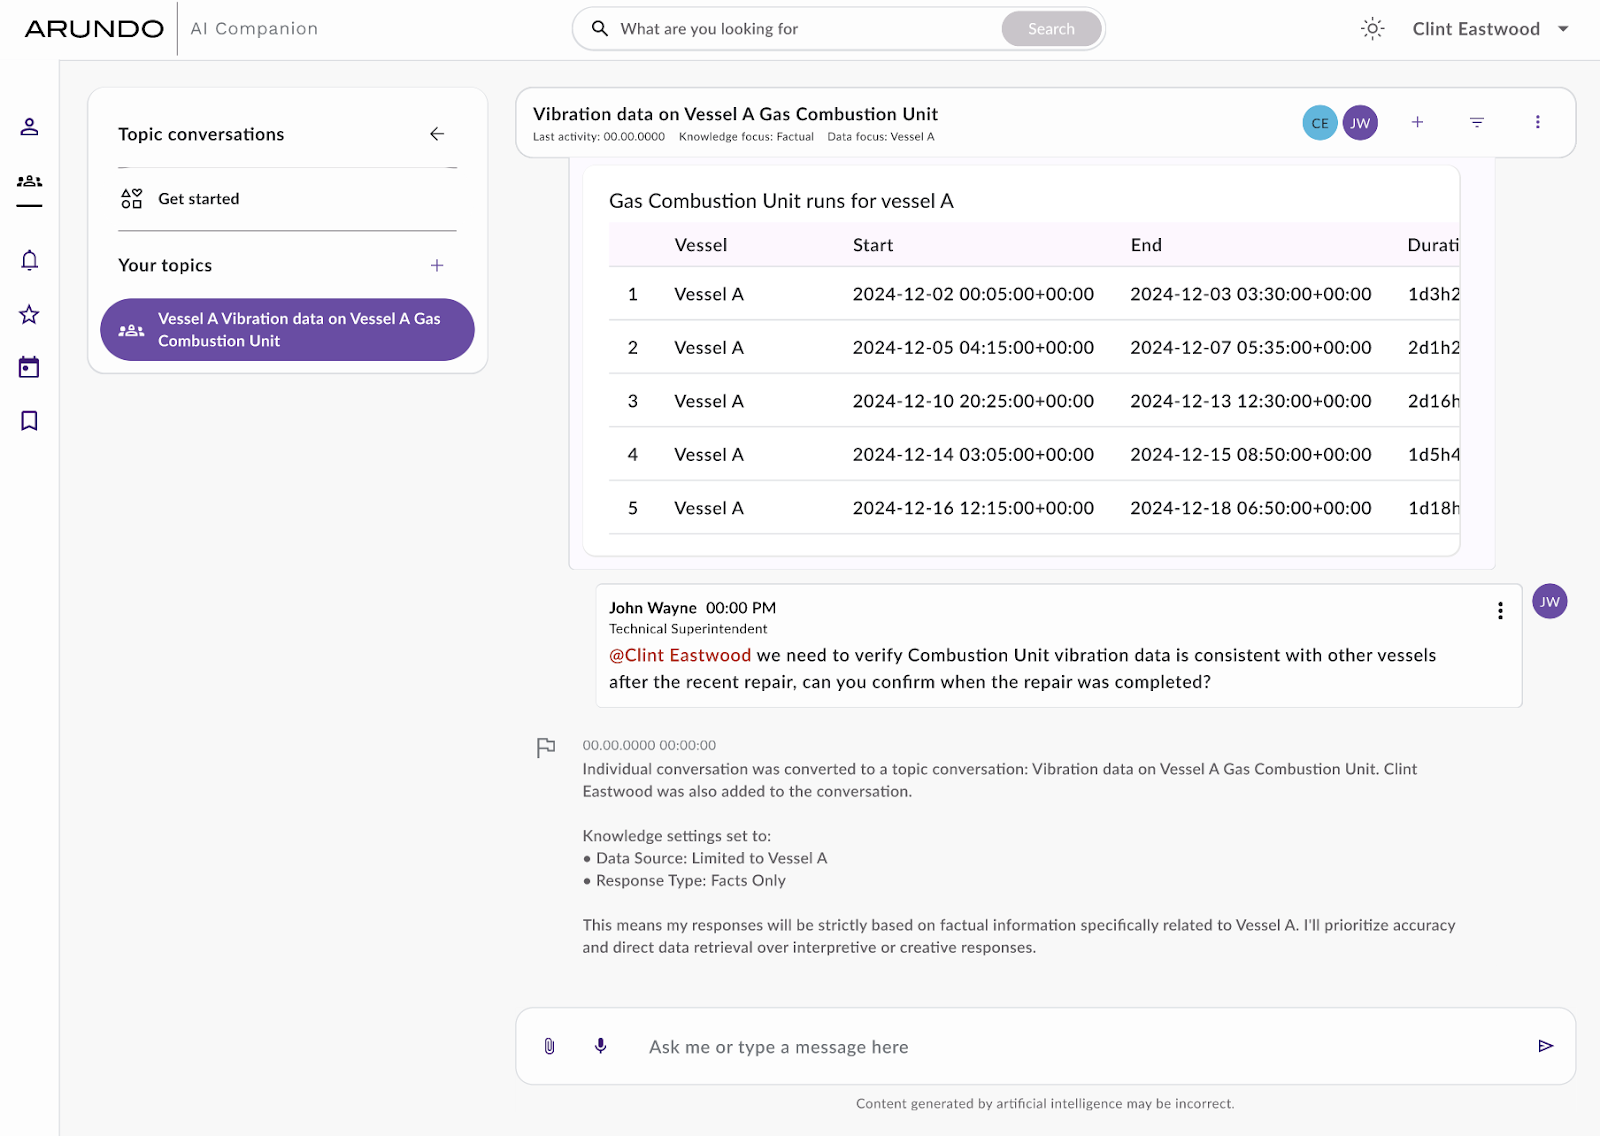Image resolution: width=1600 pixels, height=1136 pixels.
Task: Click end cell '2024-12-07 05:35:00+00:00'
Action: point(1251,347)
